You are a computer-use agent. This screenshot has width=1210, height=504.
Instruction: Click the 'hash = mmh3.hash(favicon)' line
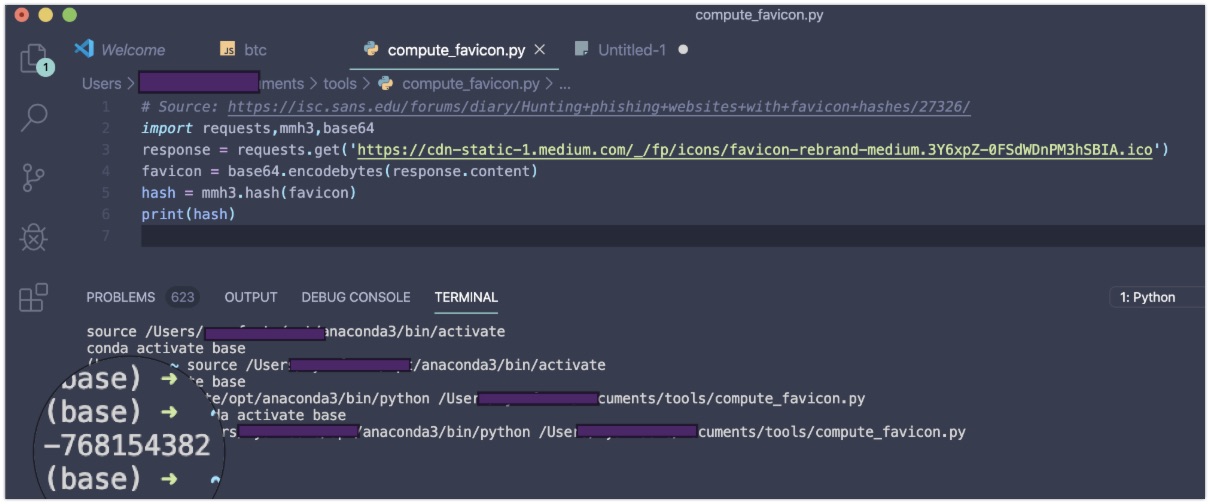click(249, 192)
